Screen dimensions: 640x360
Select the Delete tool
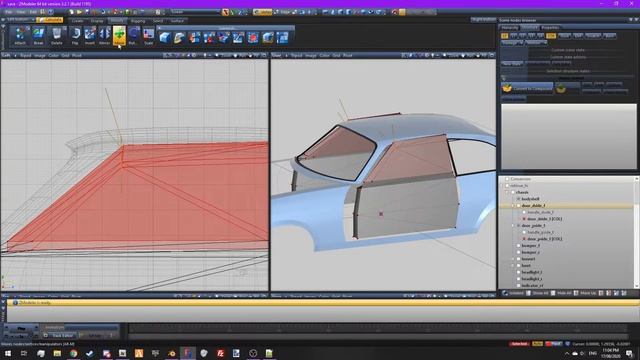pyautogui.click(x=57, y=36)
